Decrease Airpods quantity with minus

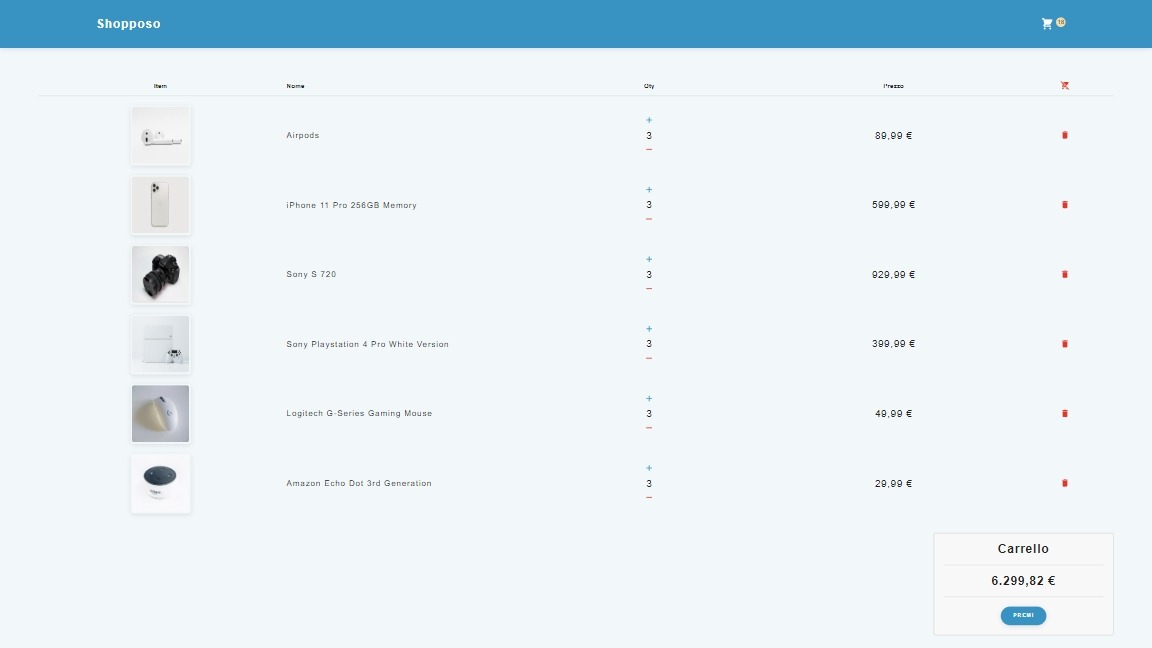click(649, 150)
